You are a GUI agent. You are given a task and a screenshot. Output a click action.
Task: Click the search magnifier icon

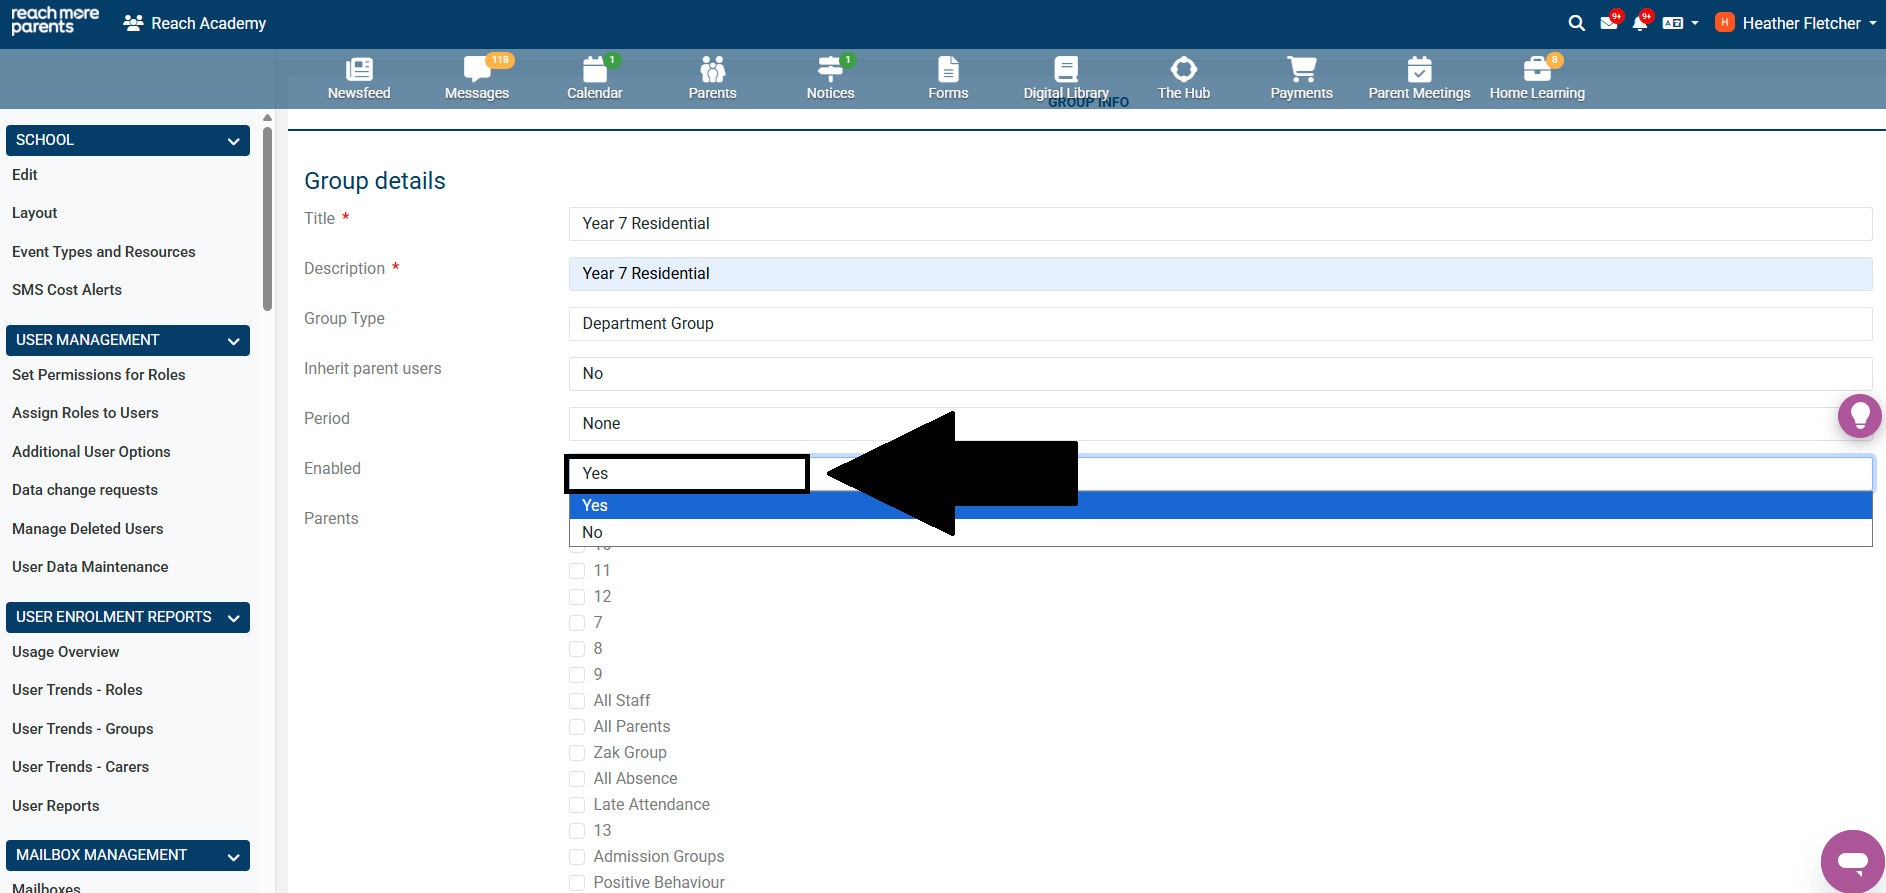click(x=1577, y=23)
